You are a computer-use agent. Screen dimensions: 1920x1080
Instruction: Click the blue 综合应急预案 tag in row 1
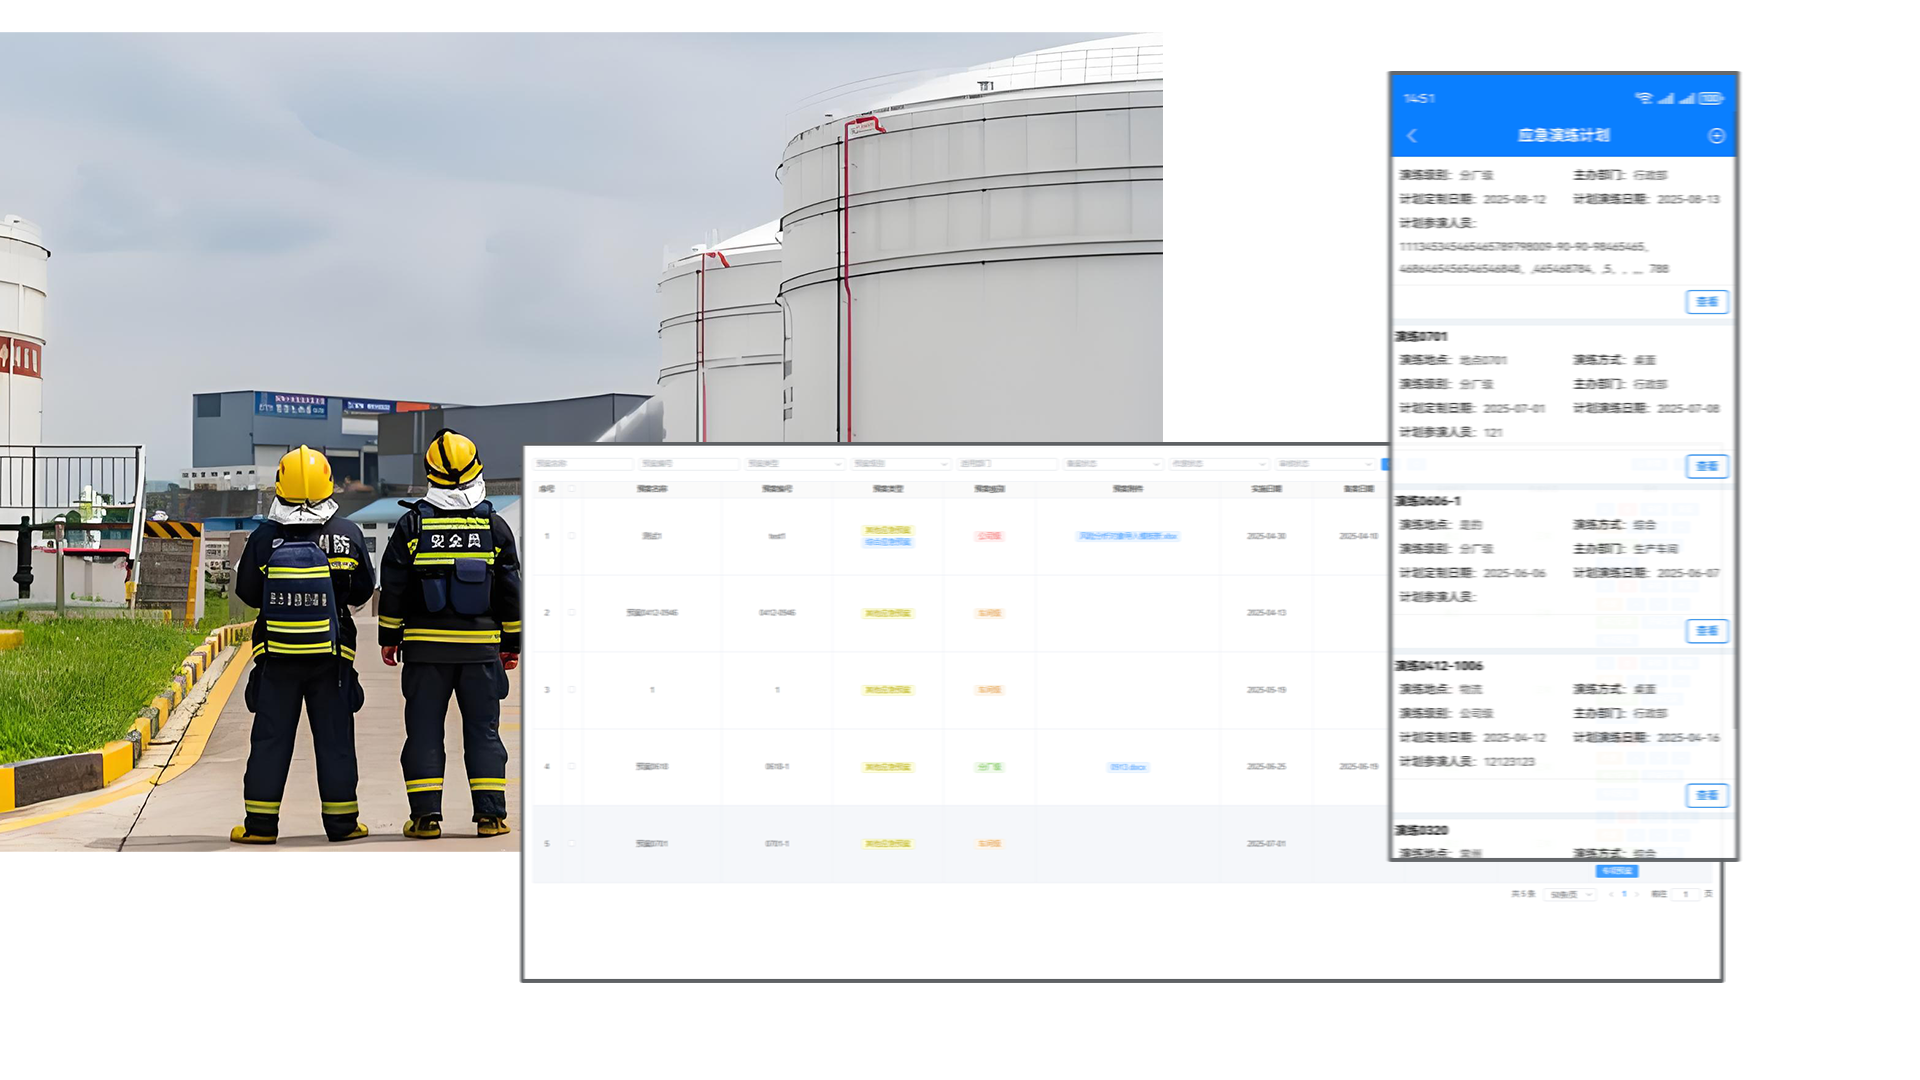point(888,542)
